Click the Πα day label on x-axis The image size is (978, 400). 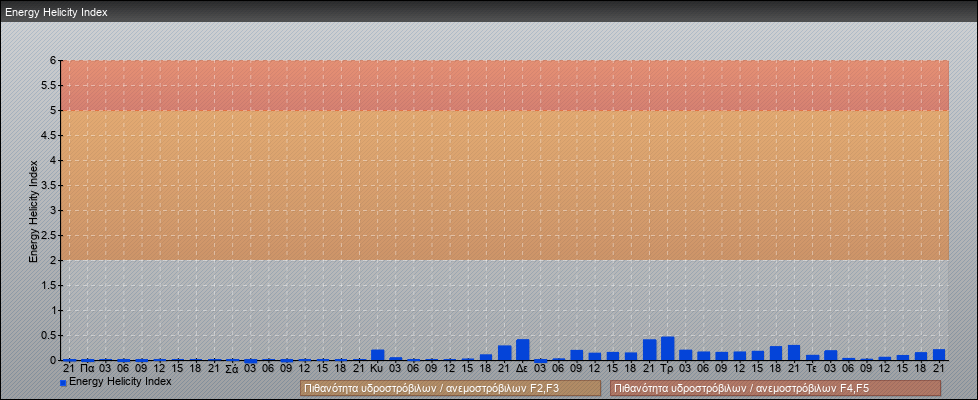[87, 369]
